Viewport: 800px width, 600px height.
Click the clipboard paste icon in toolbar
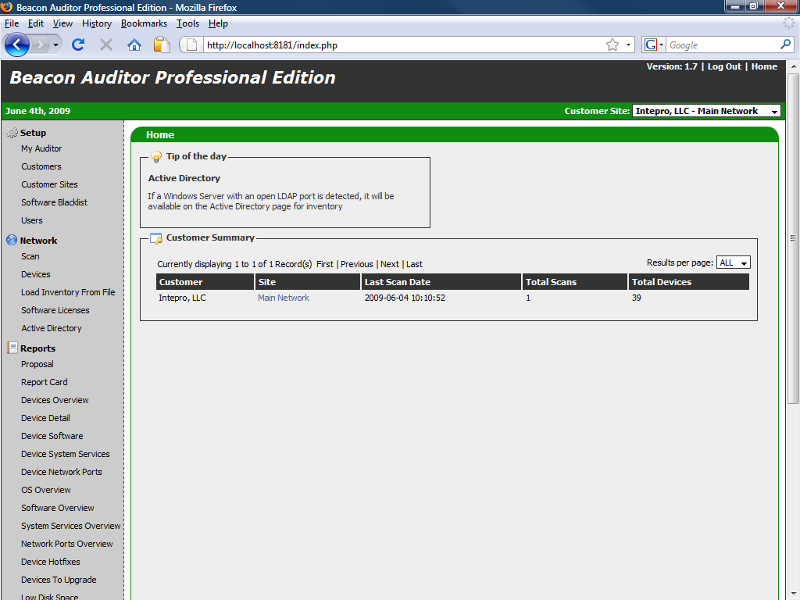pyautogui.click(x=162, y=45)
